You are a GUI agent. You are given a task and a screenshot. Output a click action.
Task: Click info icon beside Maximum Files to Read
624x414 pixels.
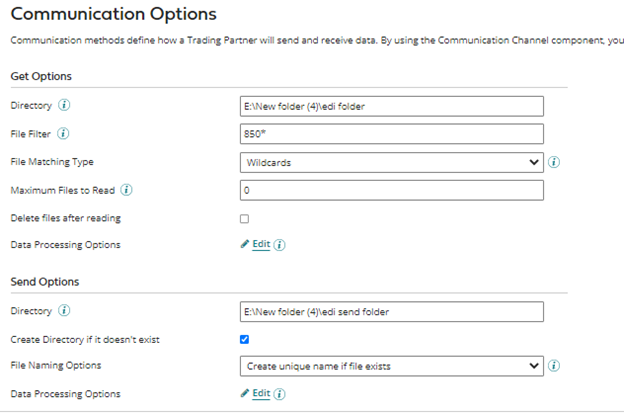[x=127, y=190]
